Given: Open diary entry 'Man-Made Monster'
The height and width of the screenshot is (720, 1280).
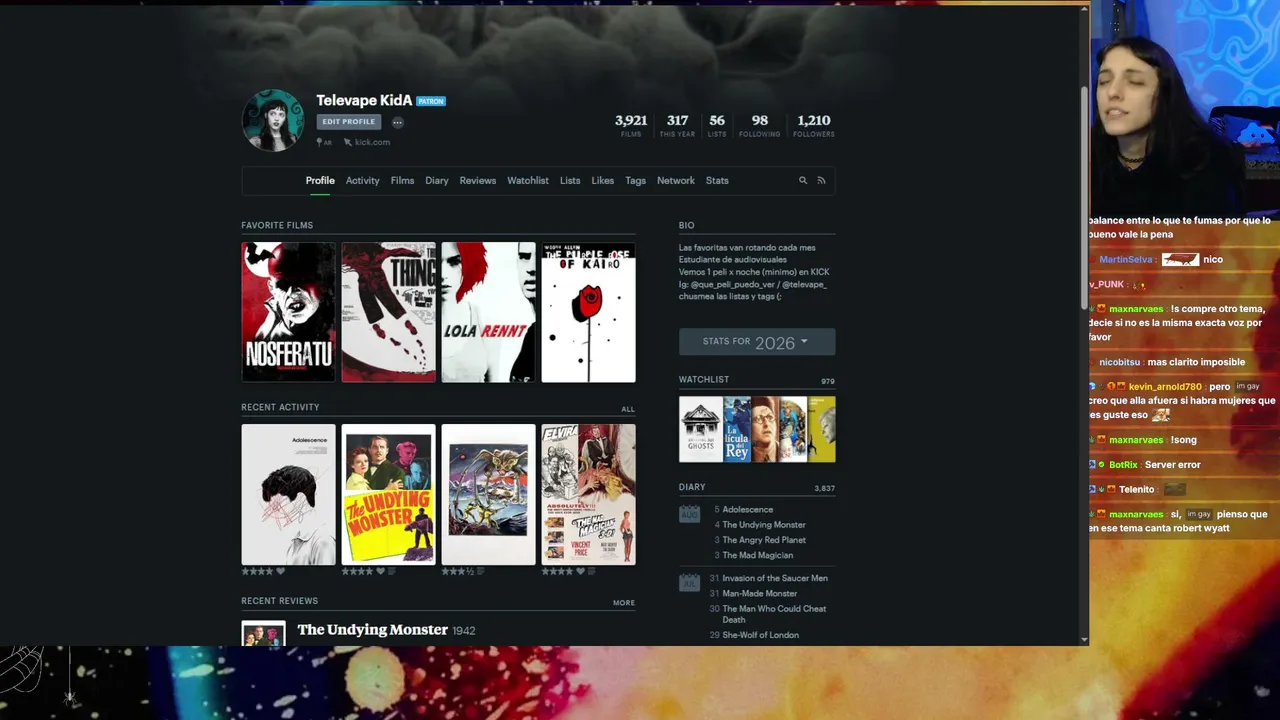Looking at the screenshot, I should tap(760, 594).
